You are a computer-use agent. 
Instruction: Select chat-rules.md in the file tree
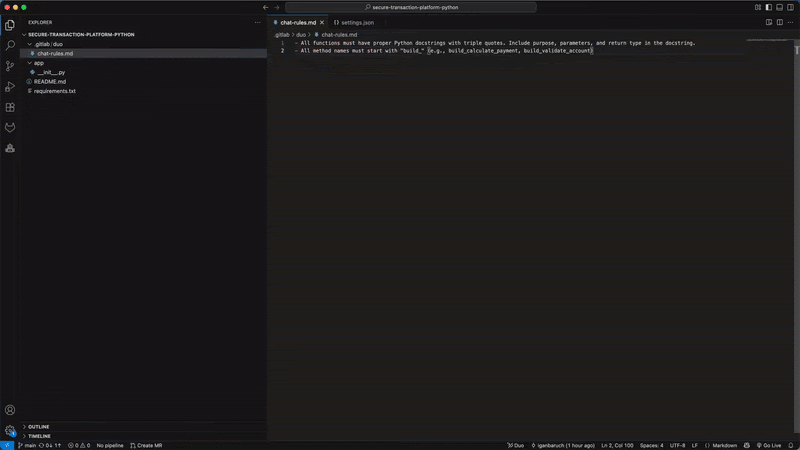pyautogui.click(x=55, y=54)
